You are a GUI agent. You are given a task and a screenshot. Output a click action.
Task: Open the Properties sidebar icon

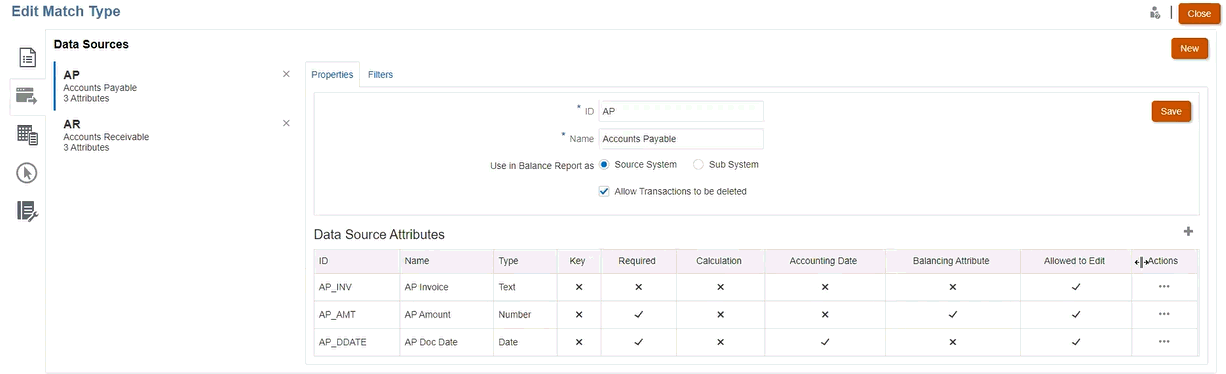[x=27, y=57]
